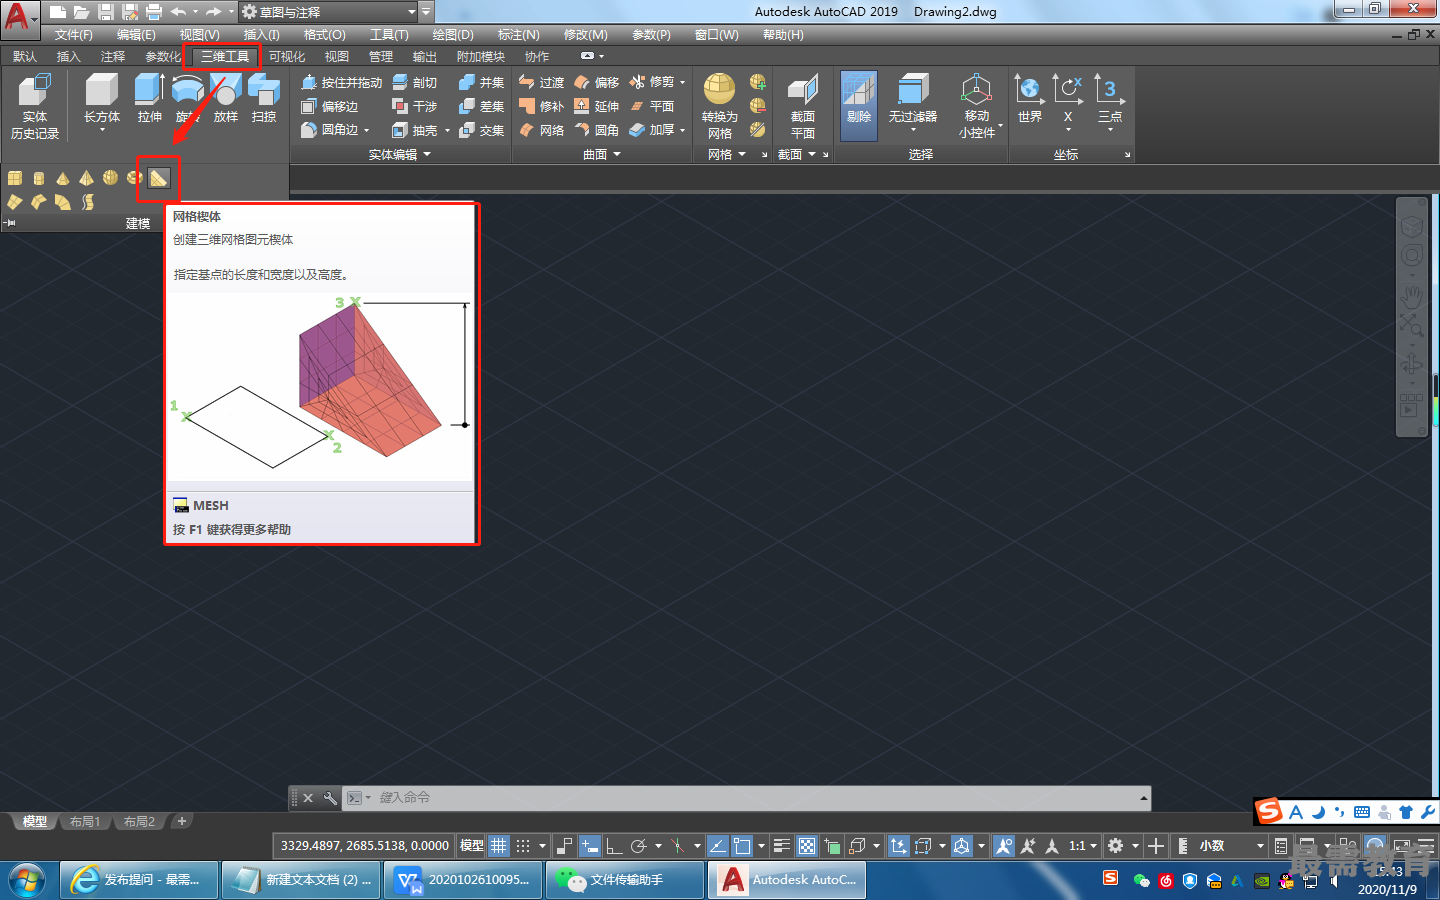The width and height of the screenshot is (1440, 900).
Task: Open the 小数 units dropdown in status bar
Action: coord(1232,846)
